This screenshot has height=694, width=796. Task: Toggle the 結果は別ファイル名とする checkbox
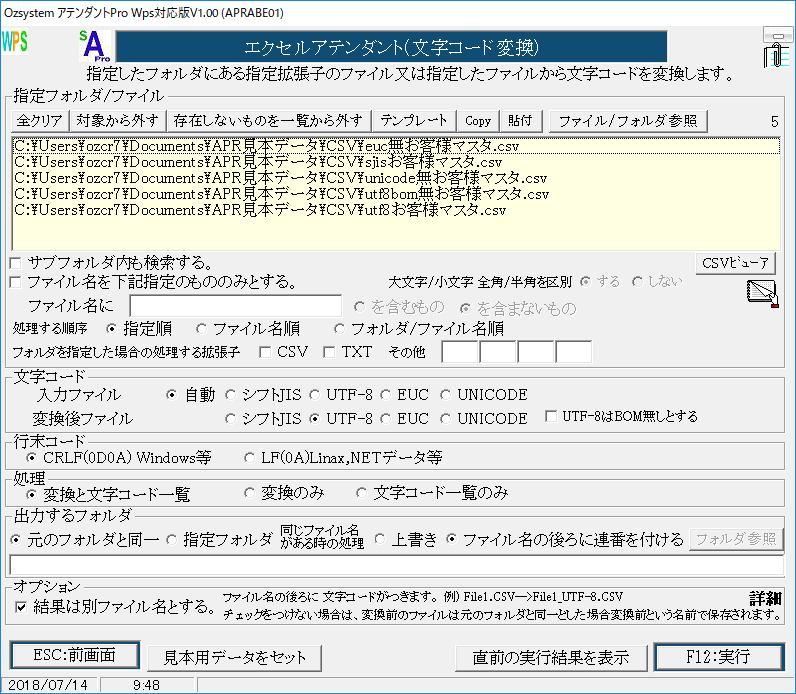click(x=22, y=606)
